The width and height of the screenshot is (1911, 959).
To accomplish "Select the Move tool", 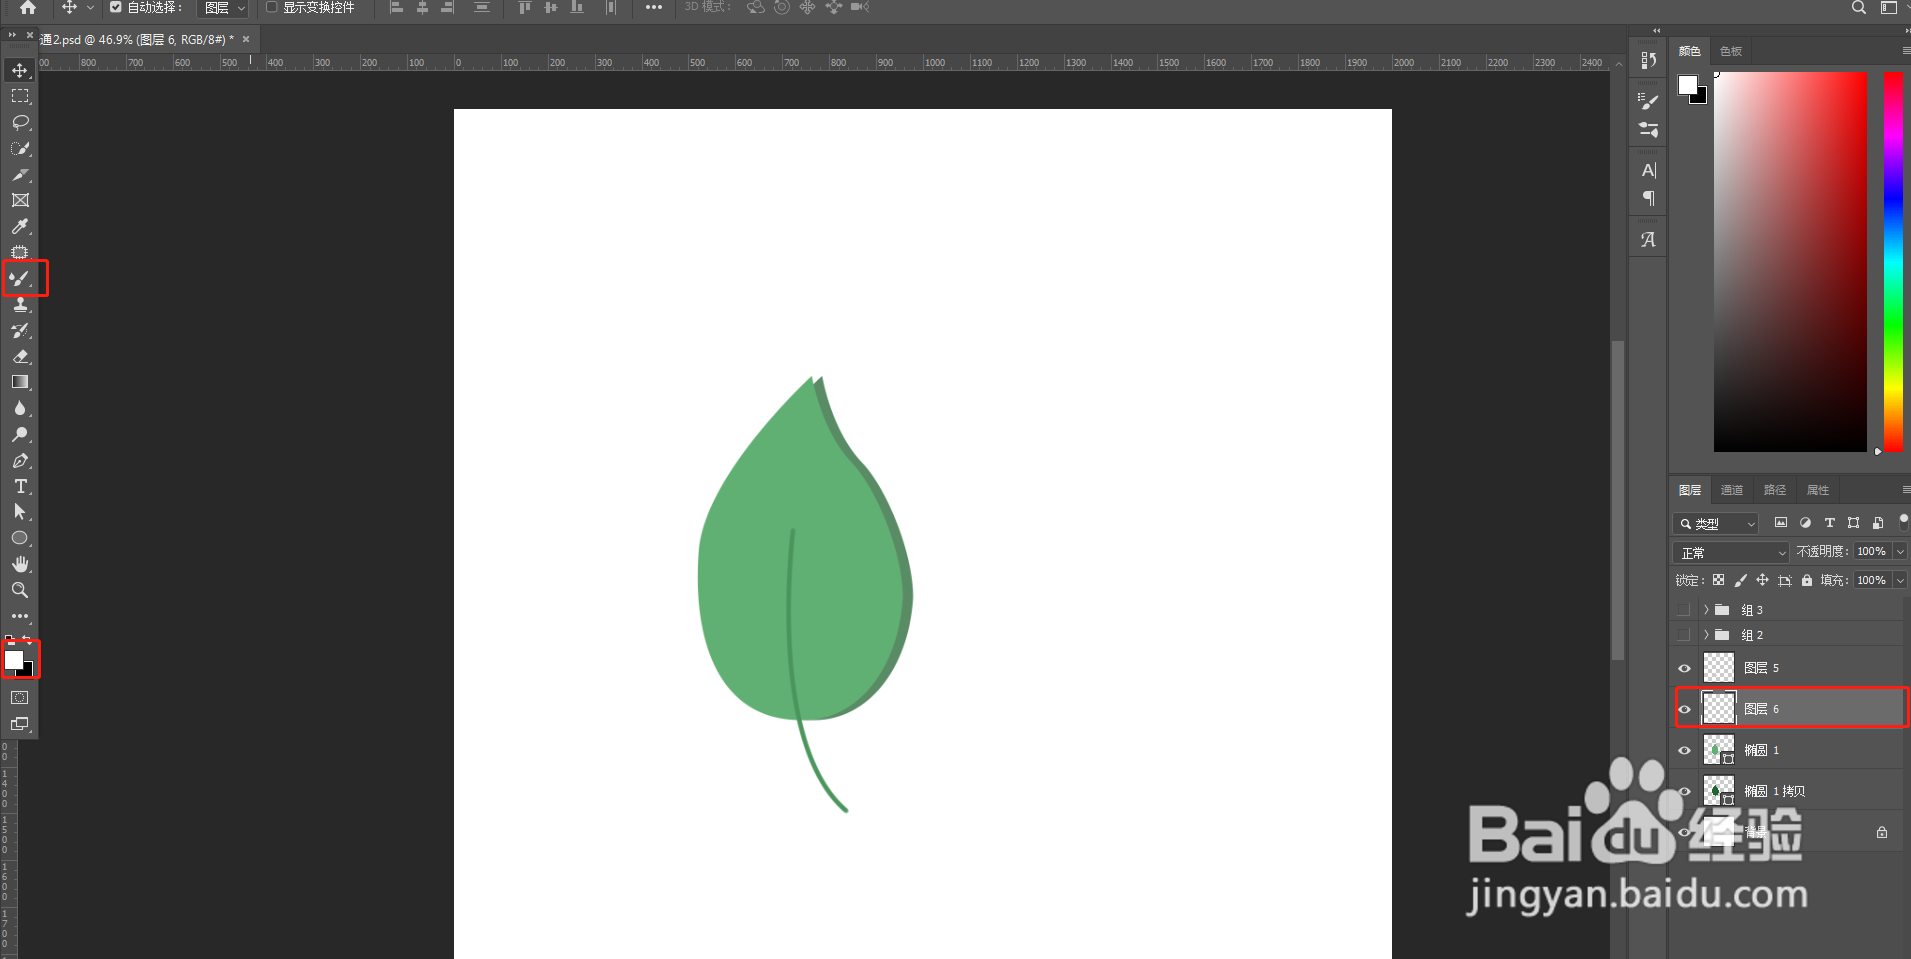I will (x=20, y=70).
